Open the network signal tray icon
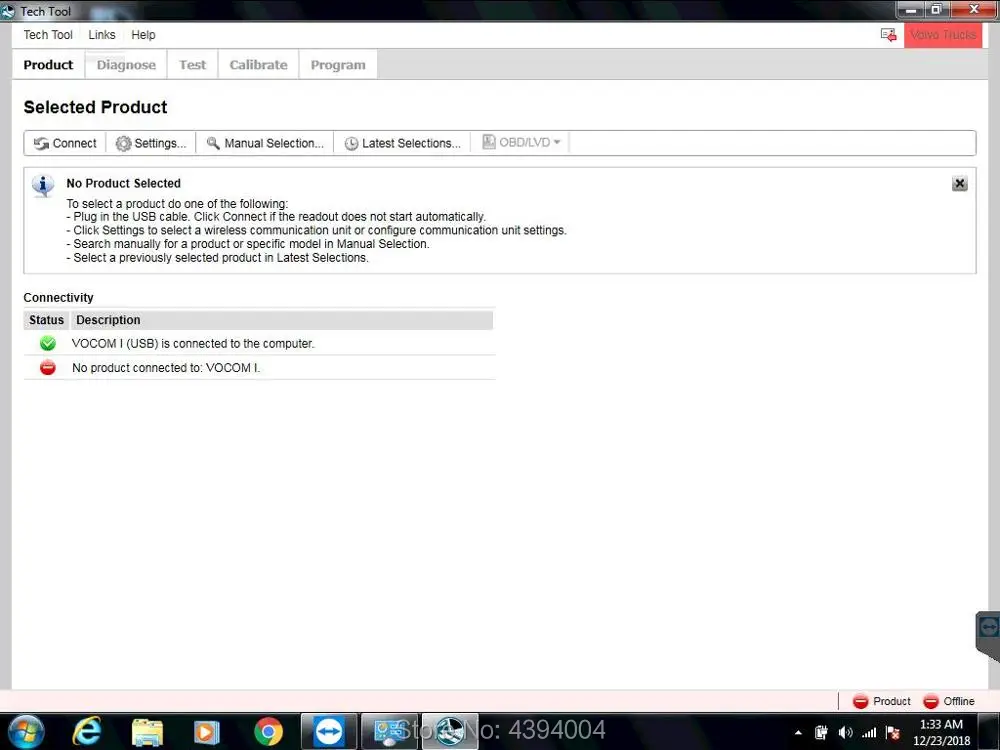Image resolution: width=1000 pixels, height=750 pixels. coord(869,733)
